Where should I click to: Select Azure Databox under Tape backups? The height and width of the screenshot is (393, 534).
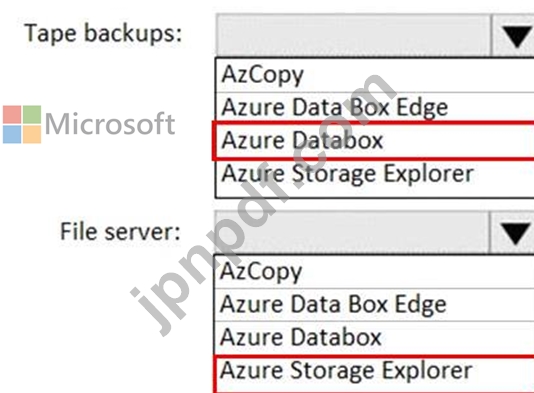pos(373,140)
